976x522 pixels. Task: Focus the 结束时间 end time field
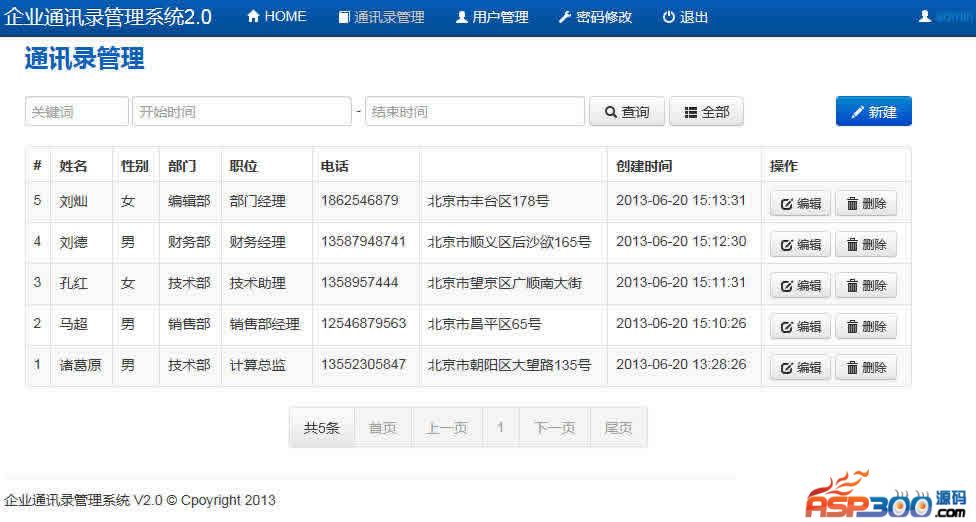(475, 111)
